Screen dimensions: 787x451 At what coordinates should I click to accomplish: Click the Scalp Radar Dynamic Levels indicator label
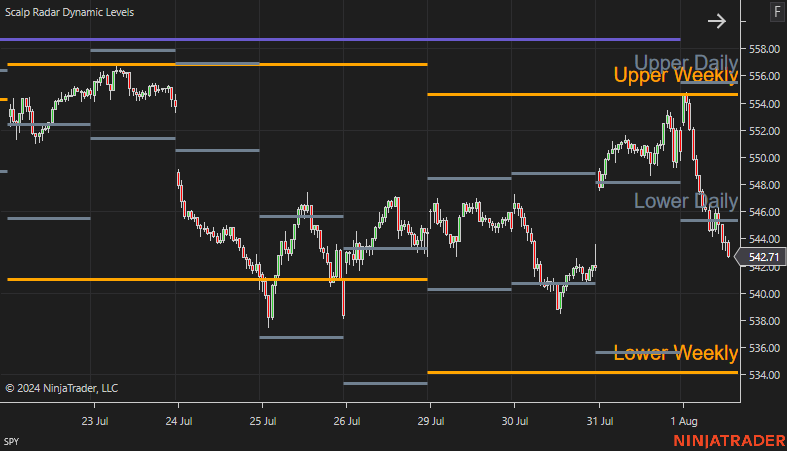pyautogui.click(x=69, y=12)
